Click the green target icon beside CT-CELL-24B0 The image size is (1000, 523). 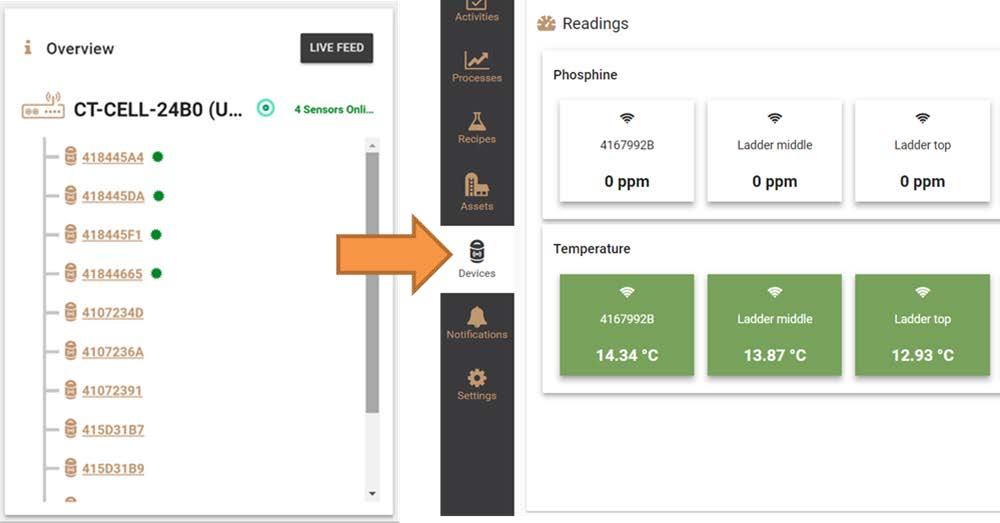(x=265, y=109)
